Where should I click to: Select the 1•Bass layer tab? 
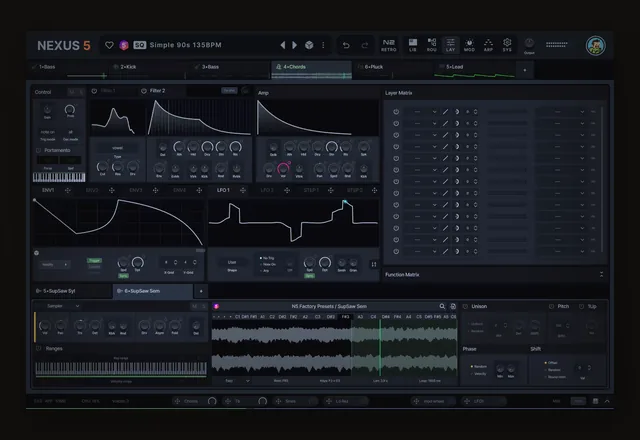click(67, 69)
